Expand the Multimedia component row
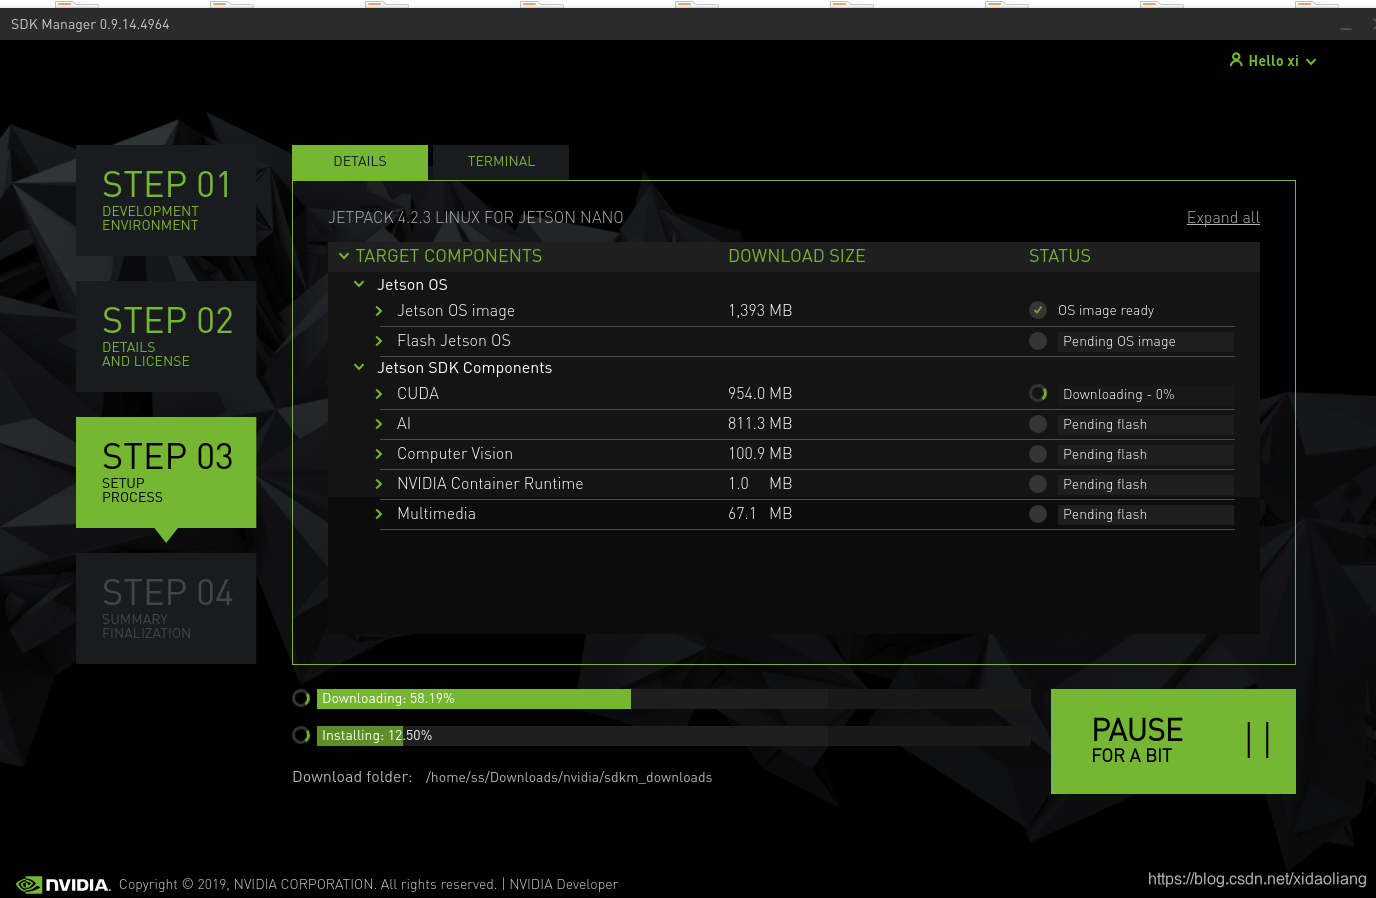Screen dimensions: 1376x898 click(x=379, y=514)
